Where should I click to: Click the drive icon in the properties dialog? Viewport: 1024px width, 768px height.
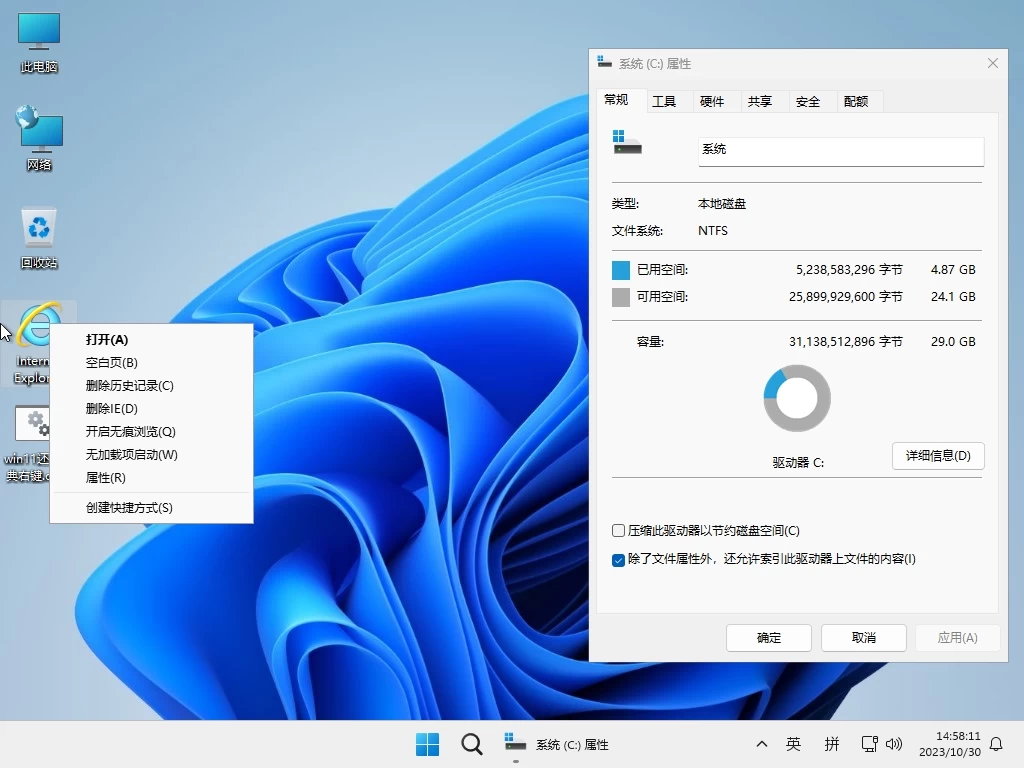[628, 145]
